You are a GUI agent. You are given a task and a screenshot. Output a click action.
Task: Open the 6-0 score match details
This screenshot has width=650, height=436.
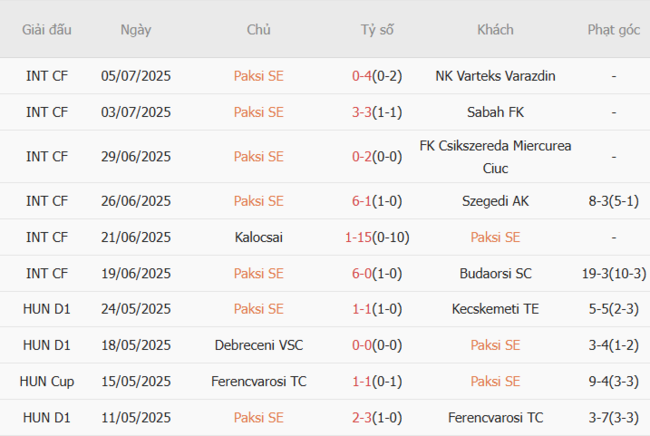pos(362,273)
